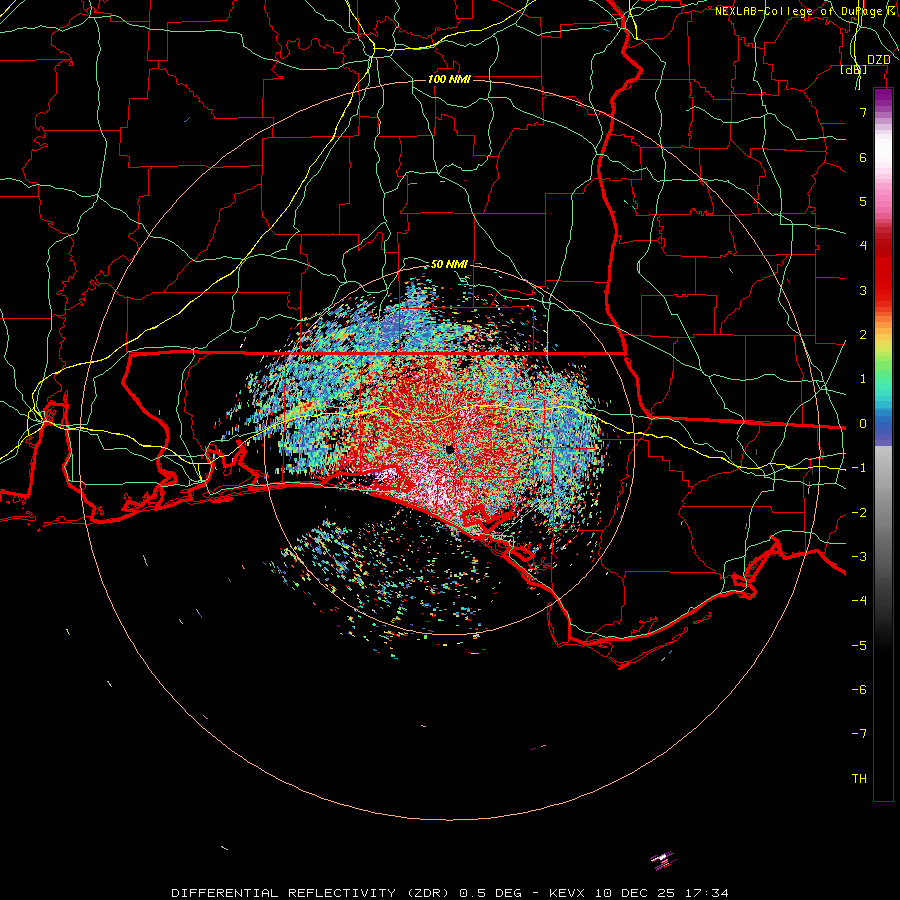The height and width of the screenshot is (900, 900).
Task: Click the legend value -2
Action: (x=859, y=513)
